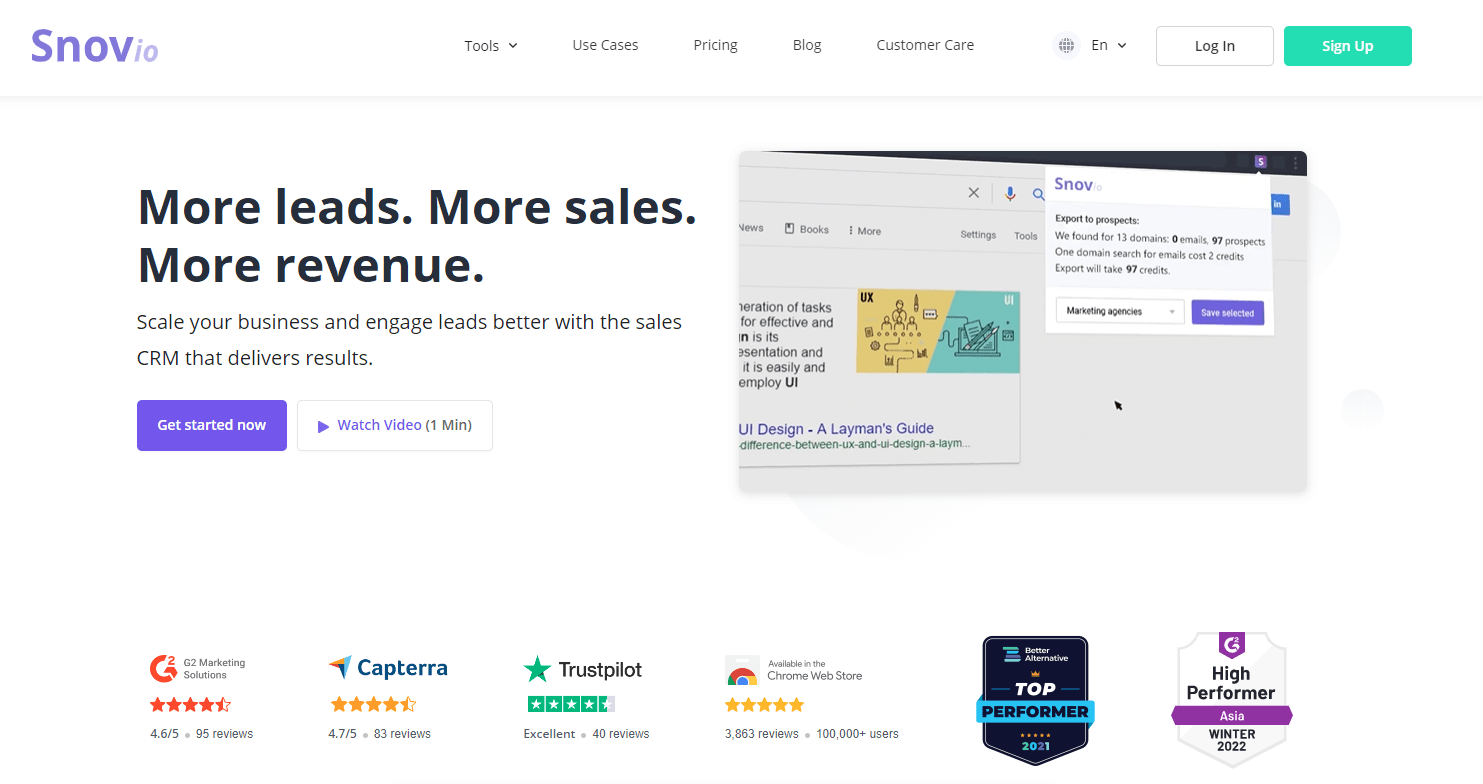Click the demo video thumbnail
The width and height of the screenshot is (1483, 784).
[x=1023, y=321]
